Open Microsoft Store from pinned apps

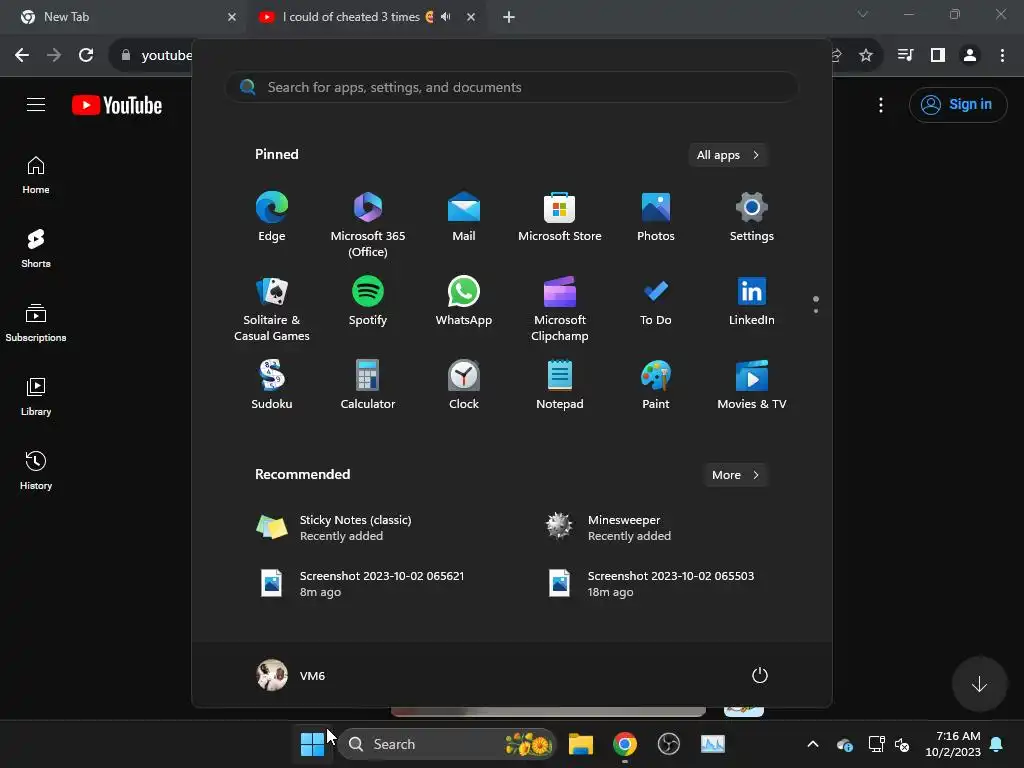[x=560, y=218]
